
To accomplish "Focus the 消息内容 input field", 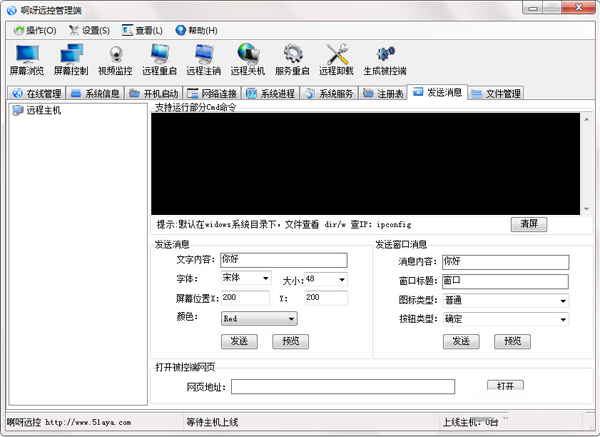I will point(505,262).
